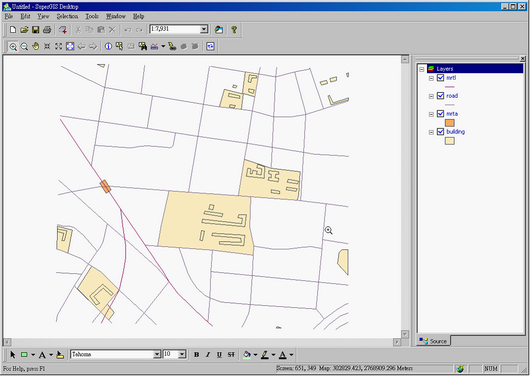This screenshot has width=530, height=376.
Task: Uncheck the mrta layer visibility checkbox
Action: click(440, 114)
